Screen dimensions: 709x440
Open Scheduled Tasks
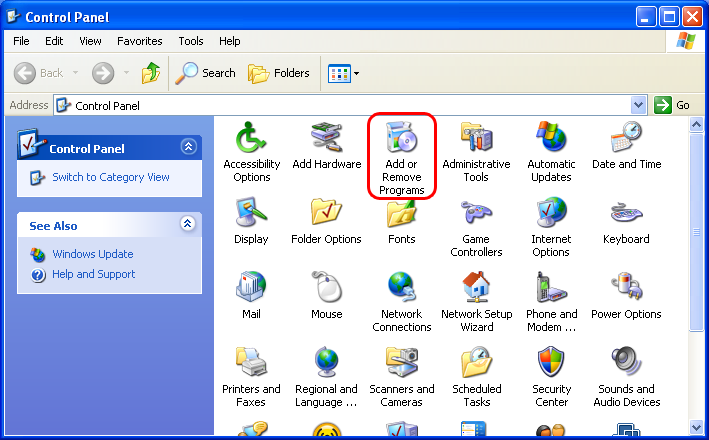(477, 377)
